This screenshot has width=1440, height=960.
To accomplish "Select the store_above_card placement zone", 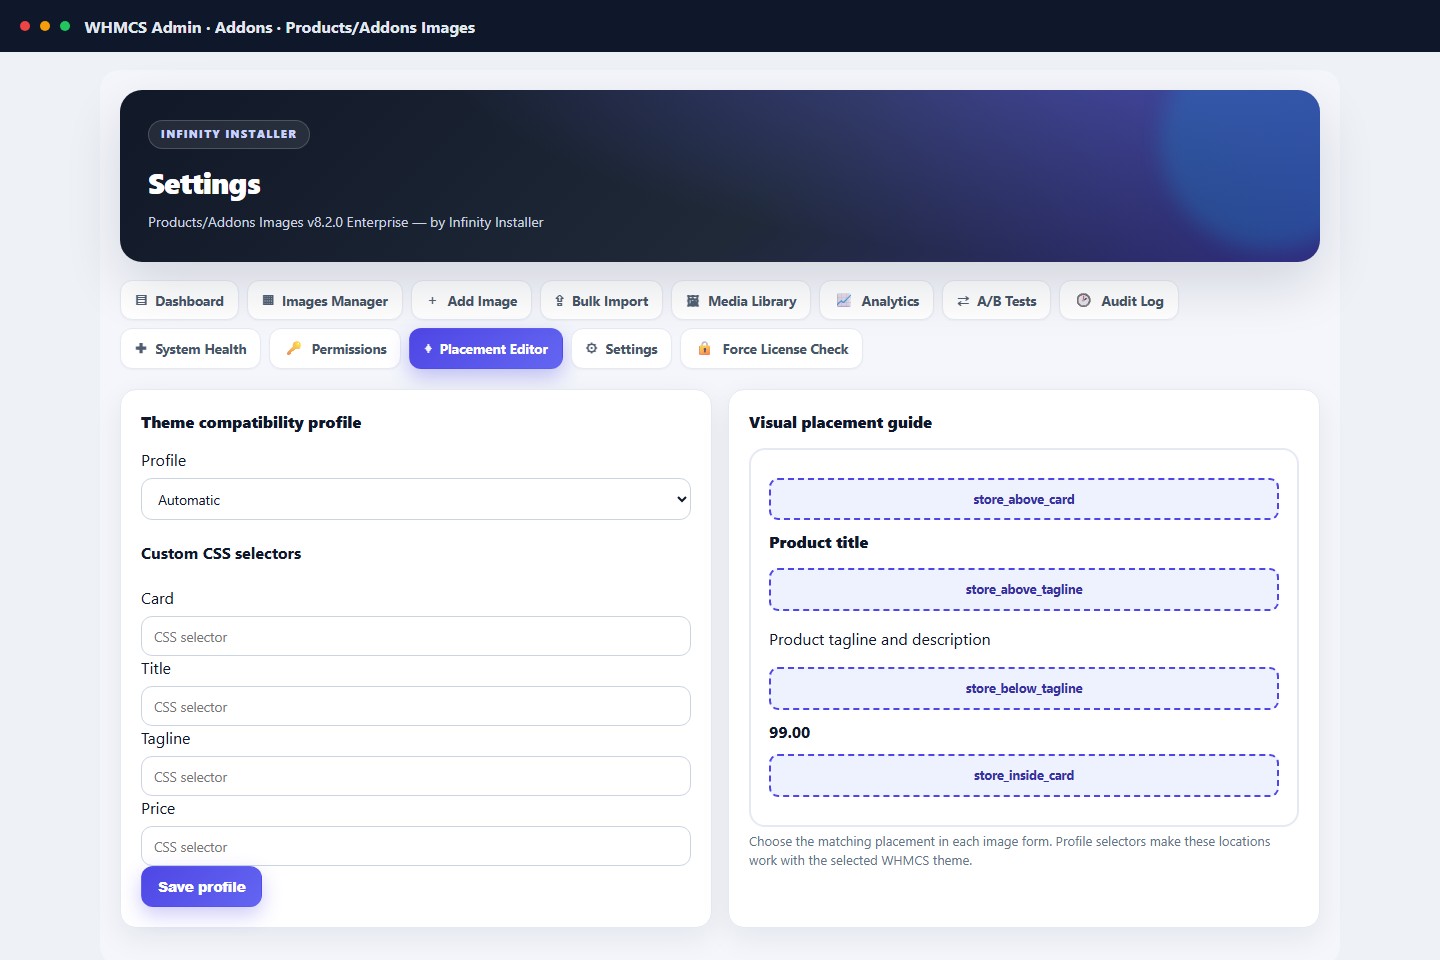I will [1024, 499].
